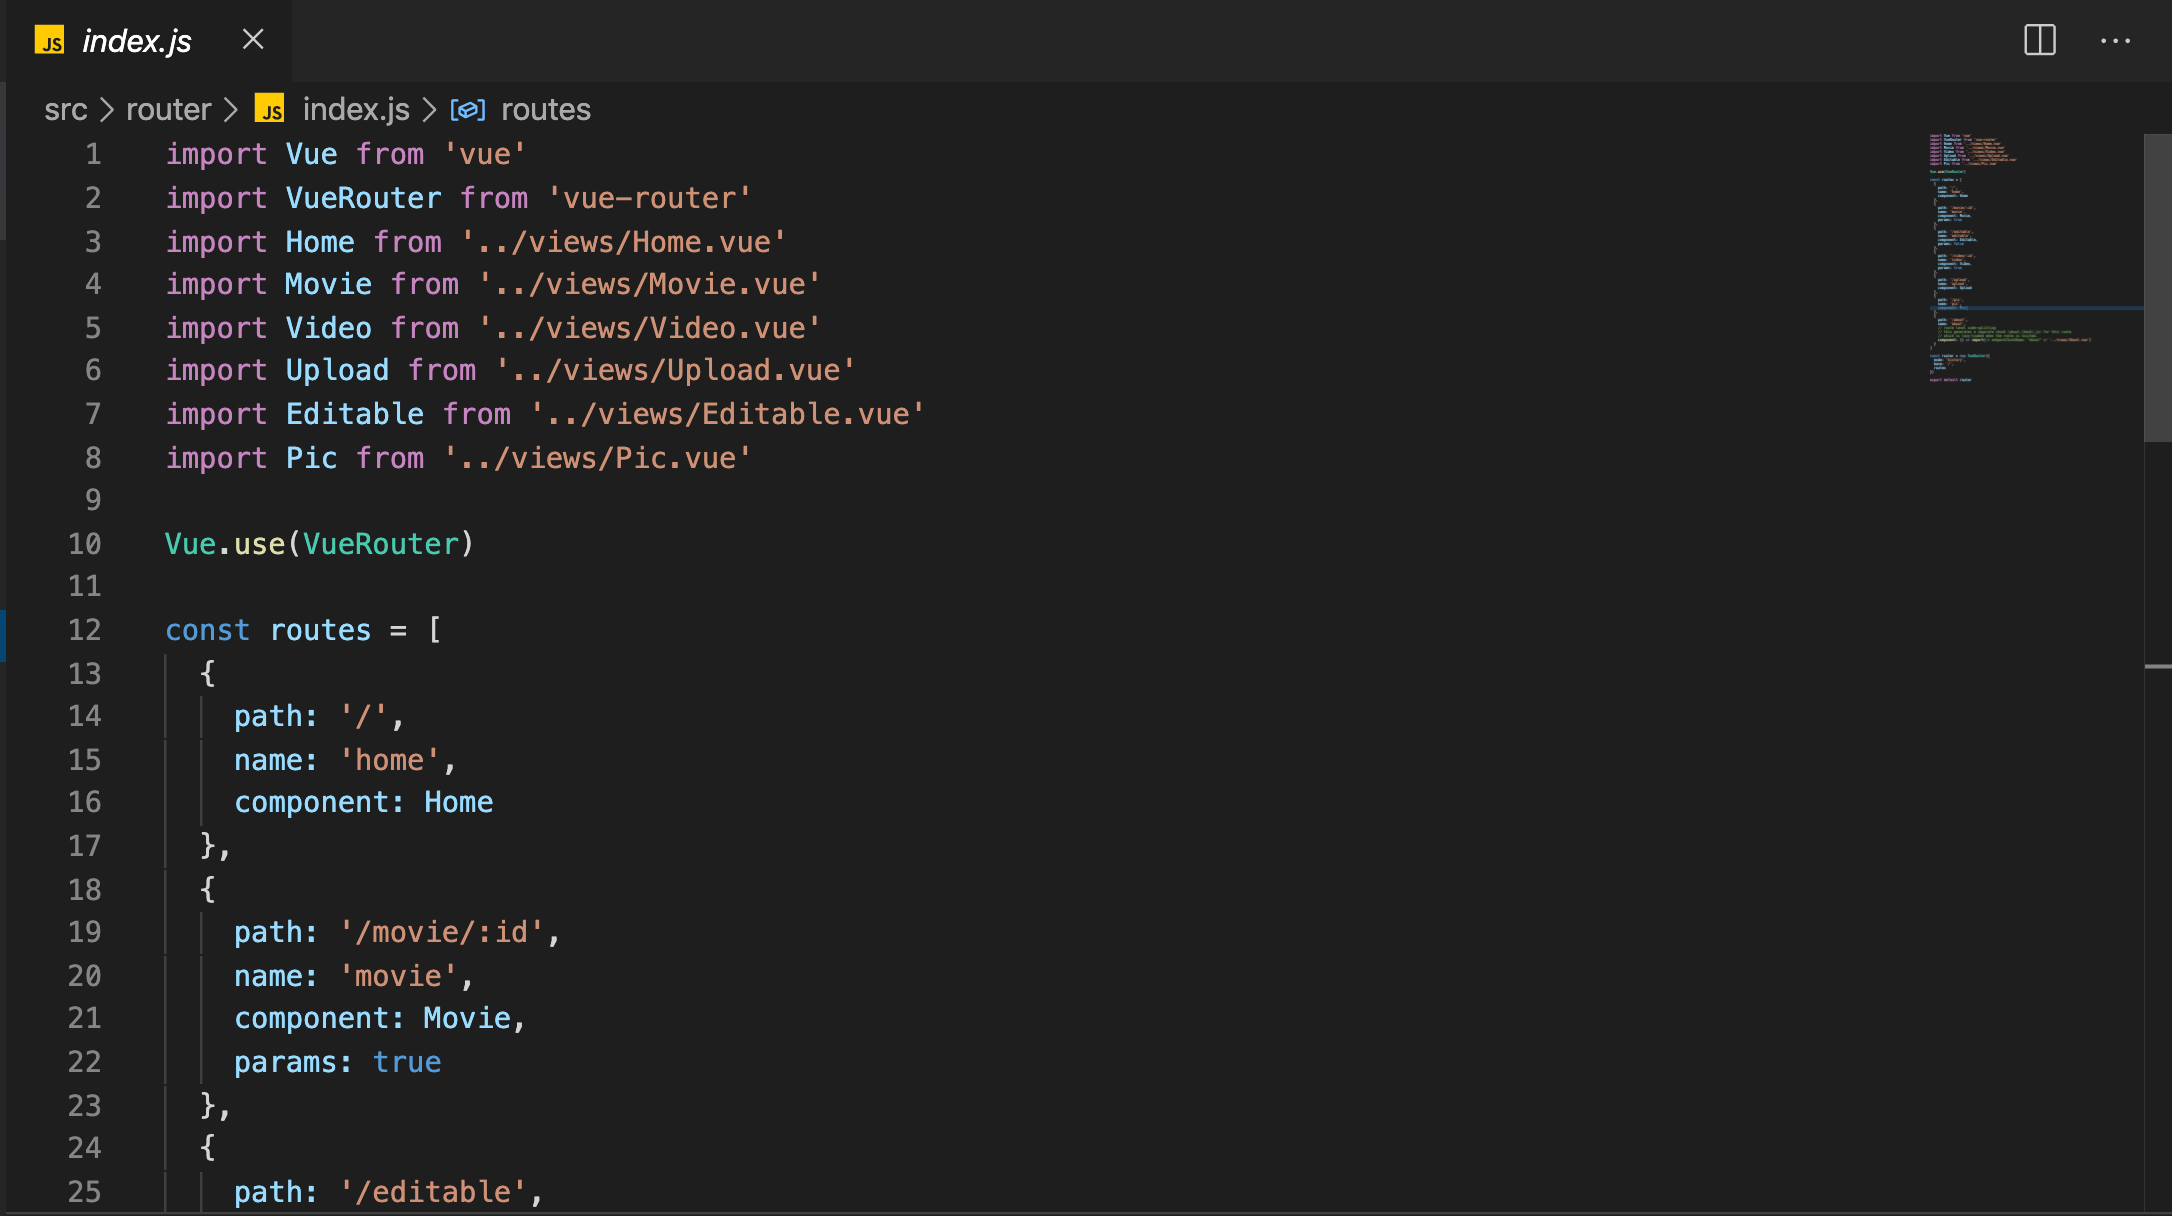Viewport: 2172px width, 1216px height.
Task: Click the routes breadcrumb item
Action: click(545, 109)
